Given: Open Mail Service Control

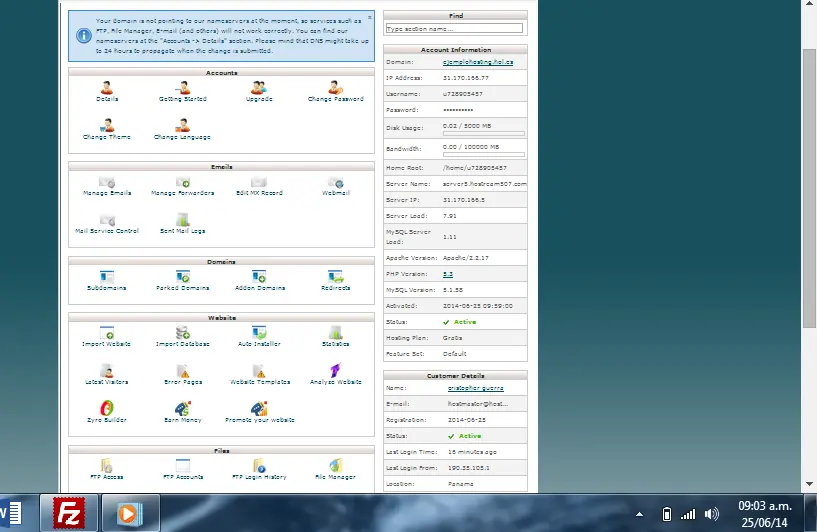Looking at the screenshot, I should (x=107, y=220).
